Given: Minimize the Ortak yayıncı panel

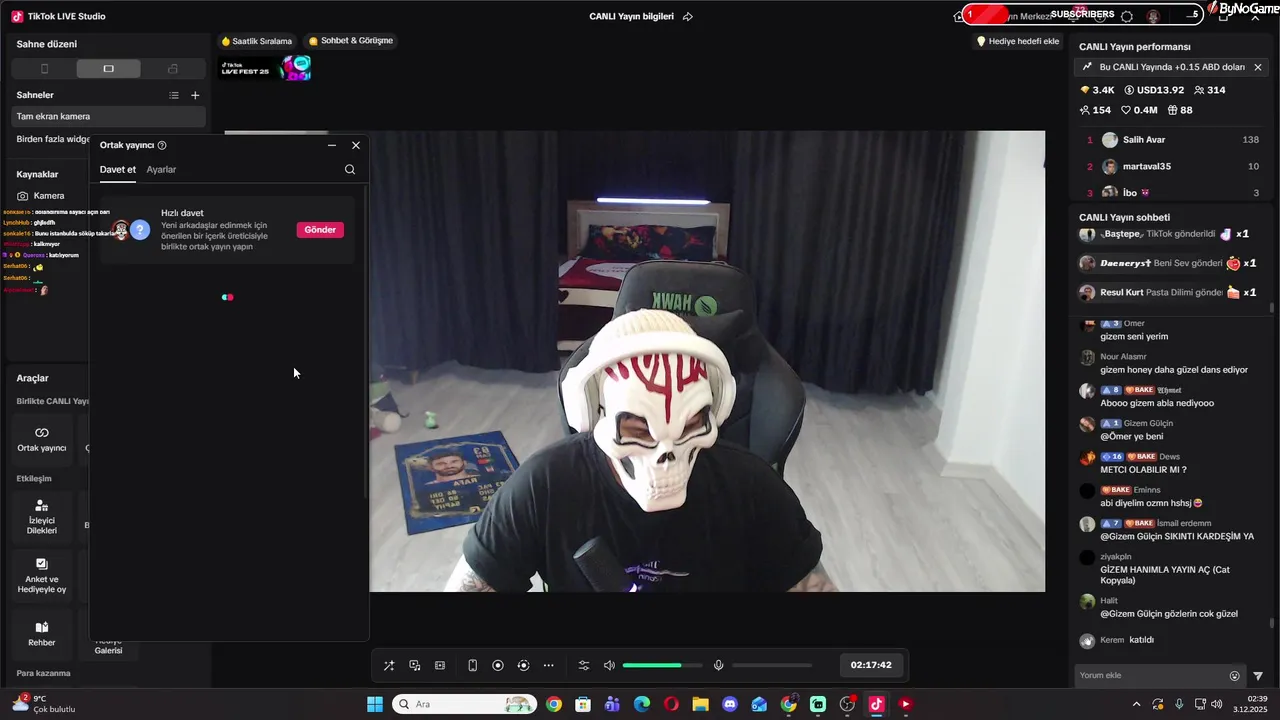Looking at the screenshot, I should (332, 145).
